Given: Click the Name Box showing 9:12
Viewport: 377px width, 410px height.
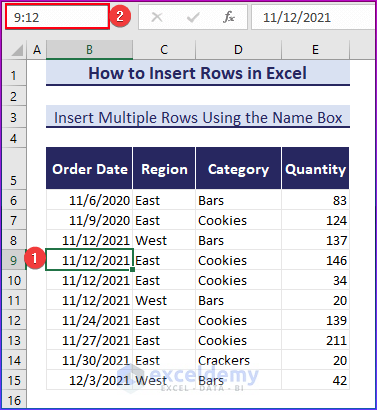Looking at the screenshot, I should click(x=57, y=17).
